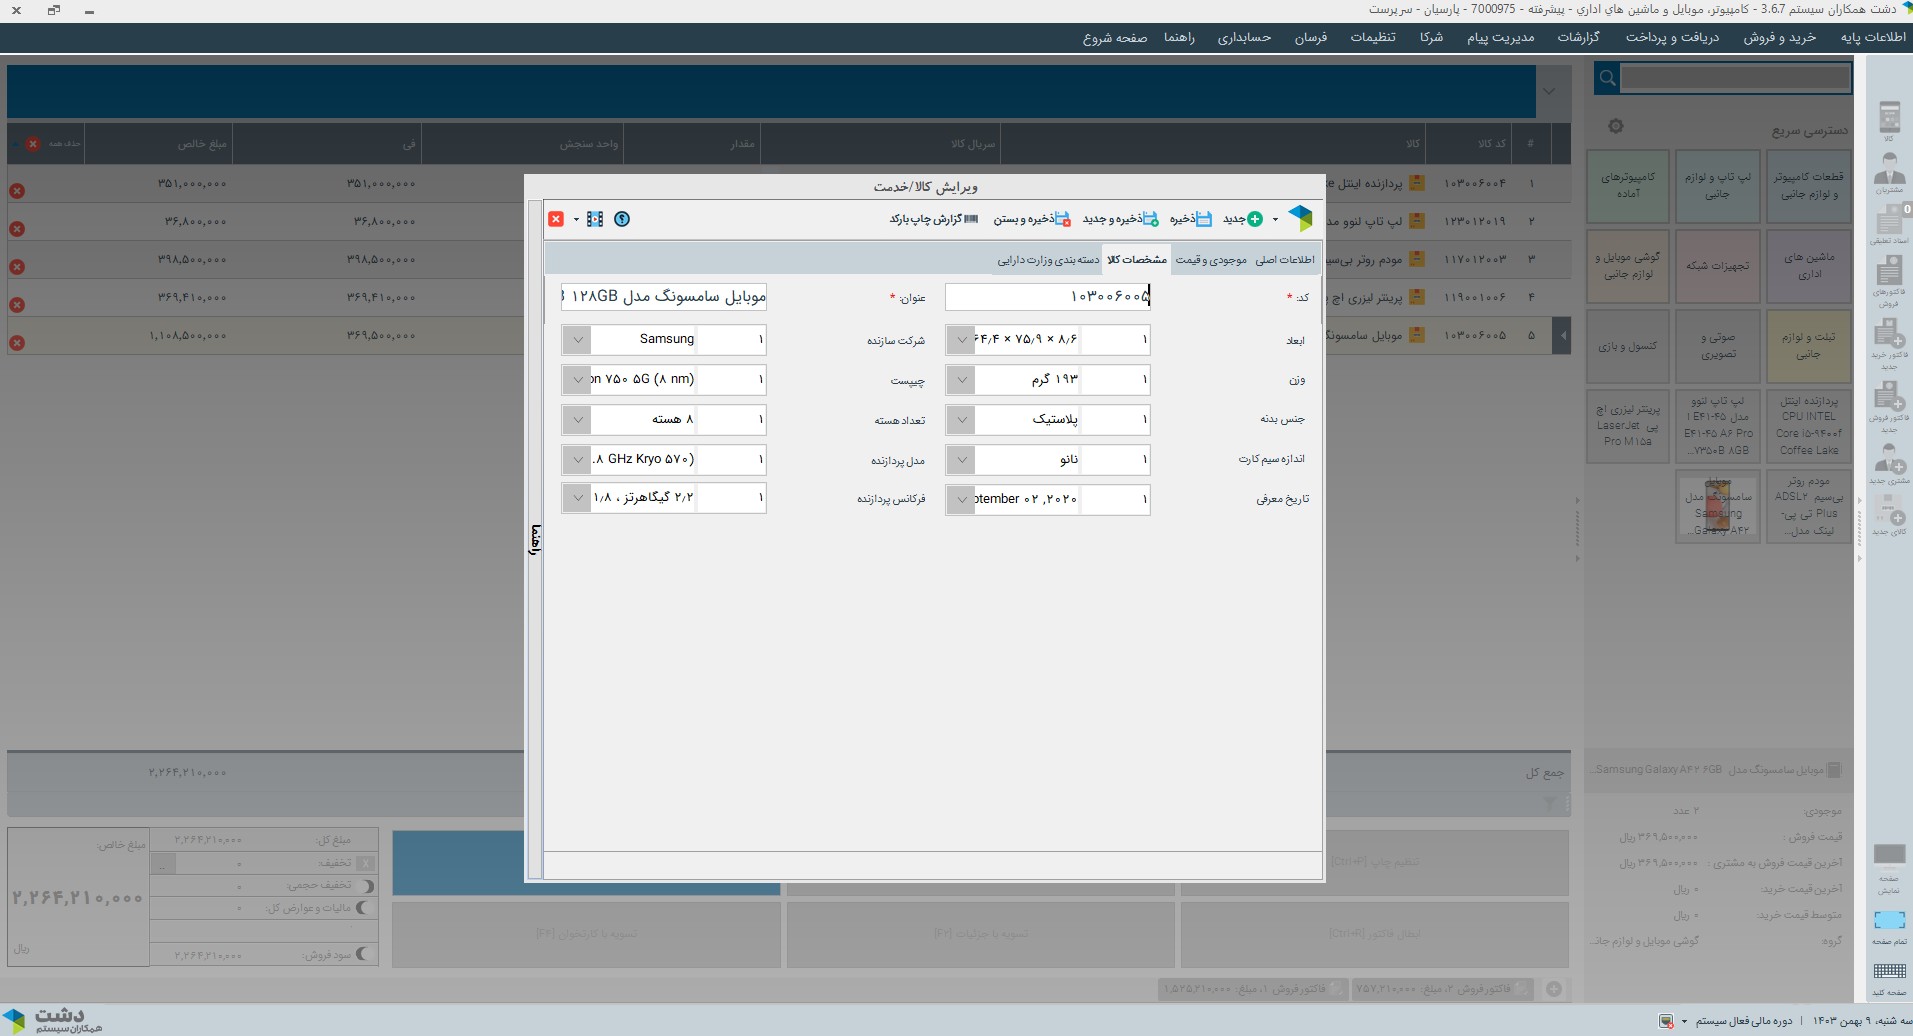Open فاکتورهای فروش sales invoices sidebar icon
The image size is (1913, 1036).
click(x=1889, y=281)
